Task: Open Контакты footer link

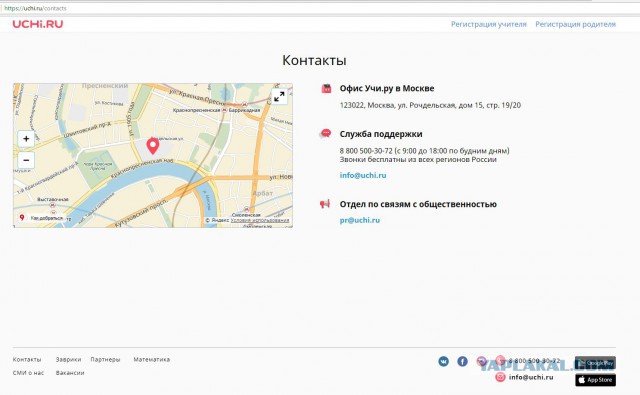Action: tap(27, 359)
